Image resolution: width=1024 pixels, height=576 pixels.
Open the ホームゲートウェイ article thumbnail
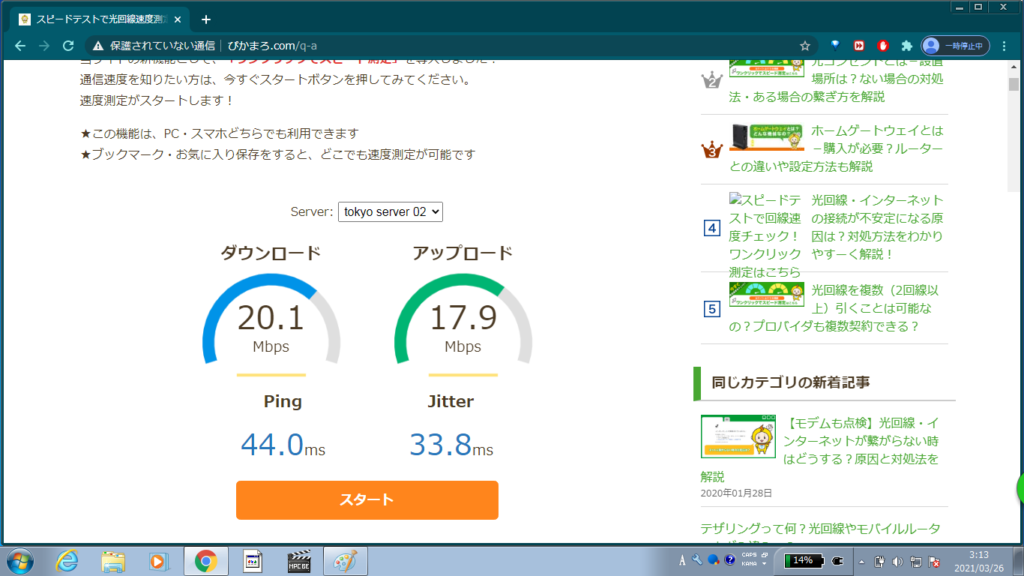coord(767,137)
